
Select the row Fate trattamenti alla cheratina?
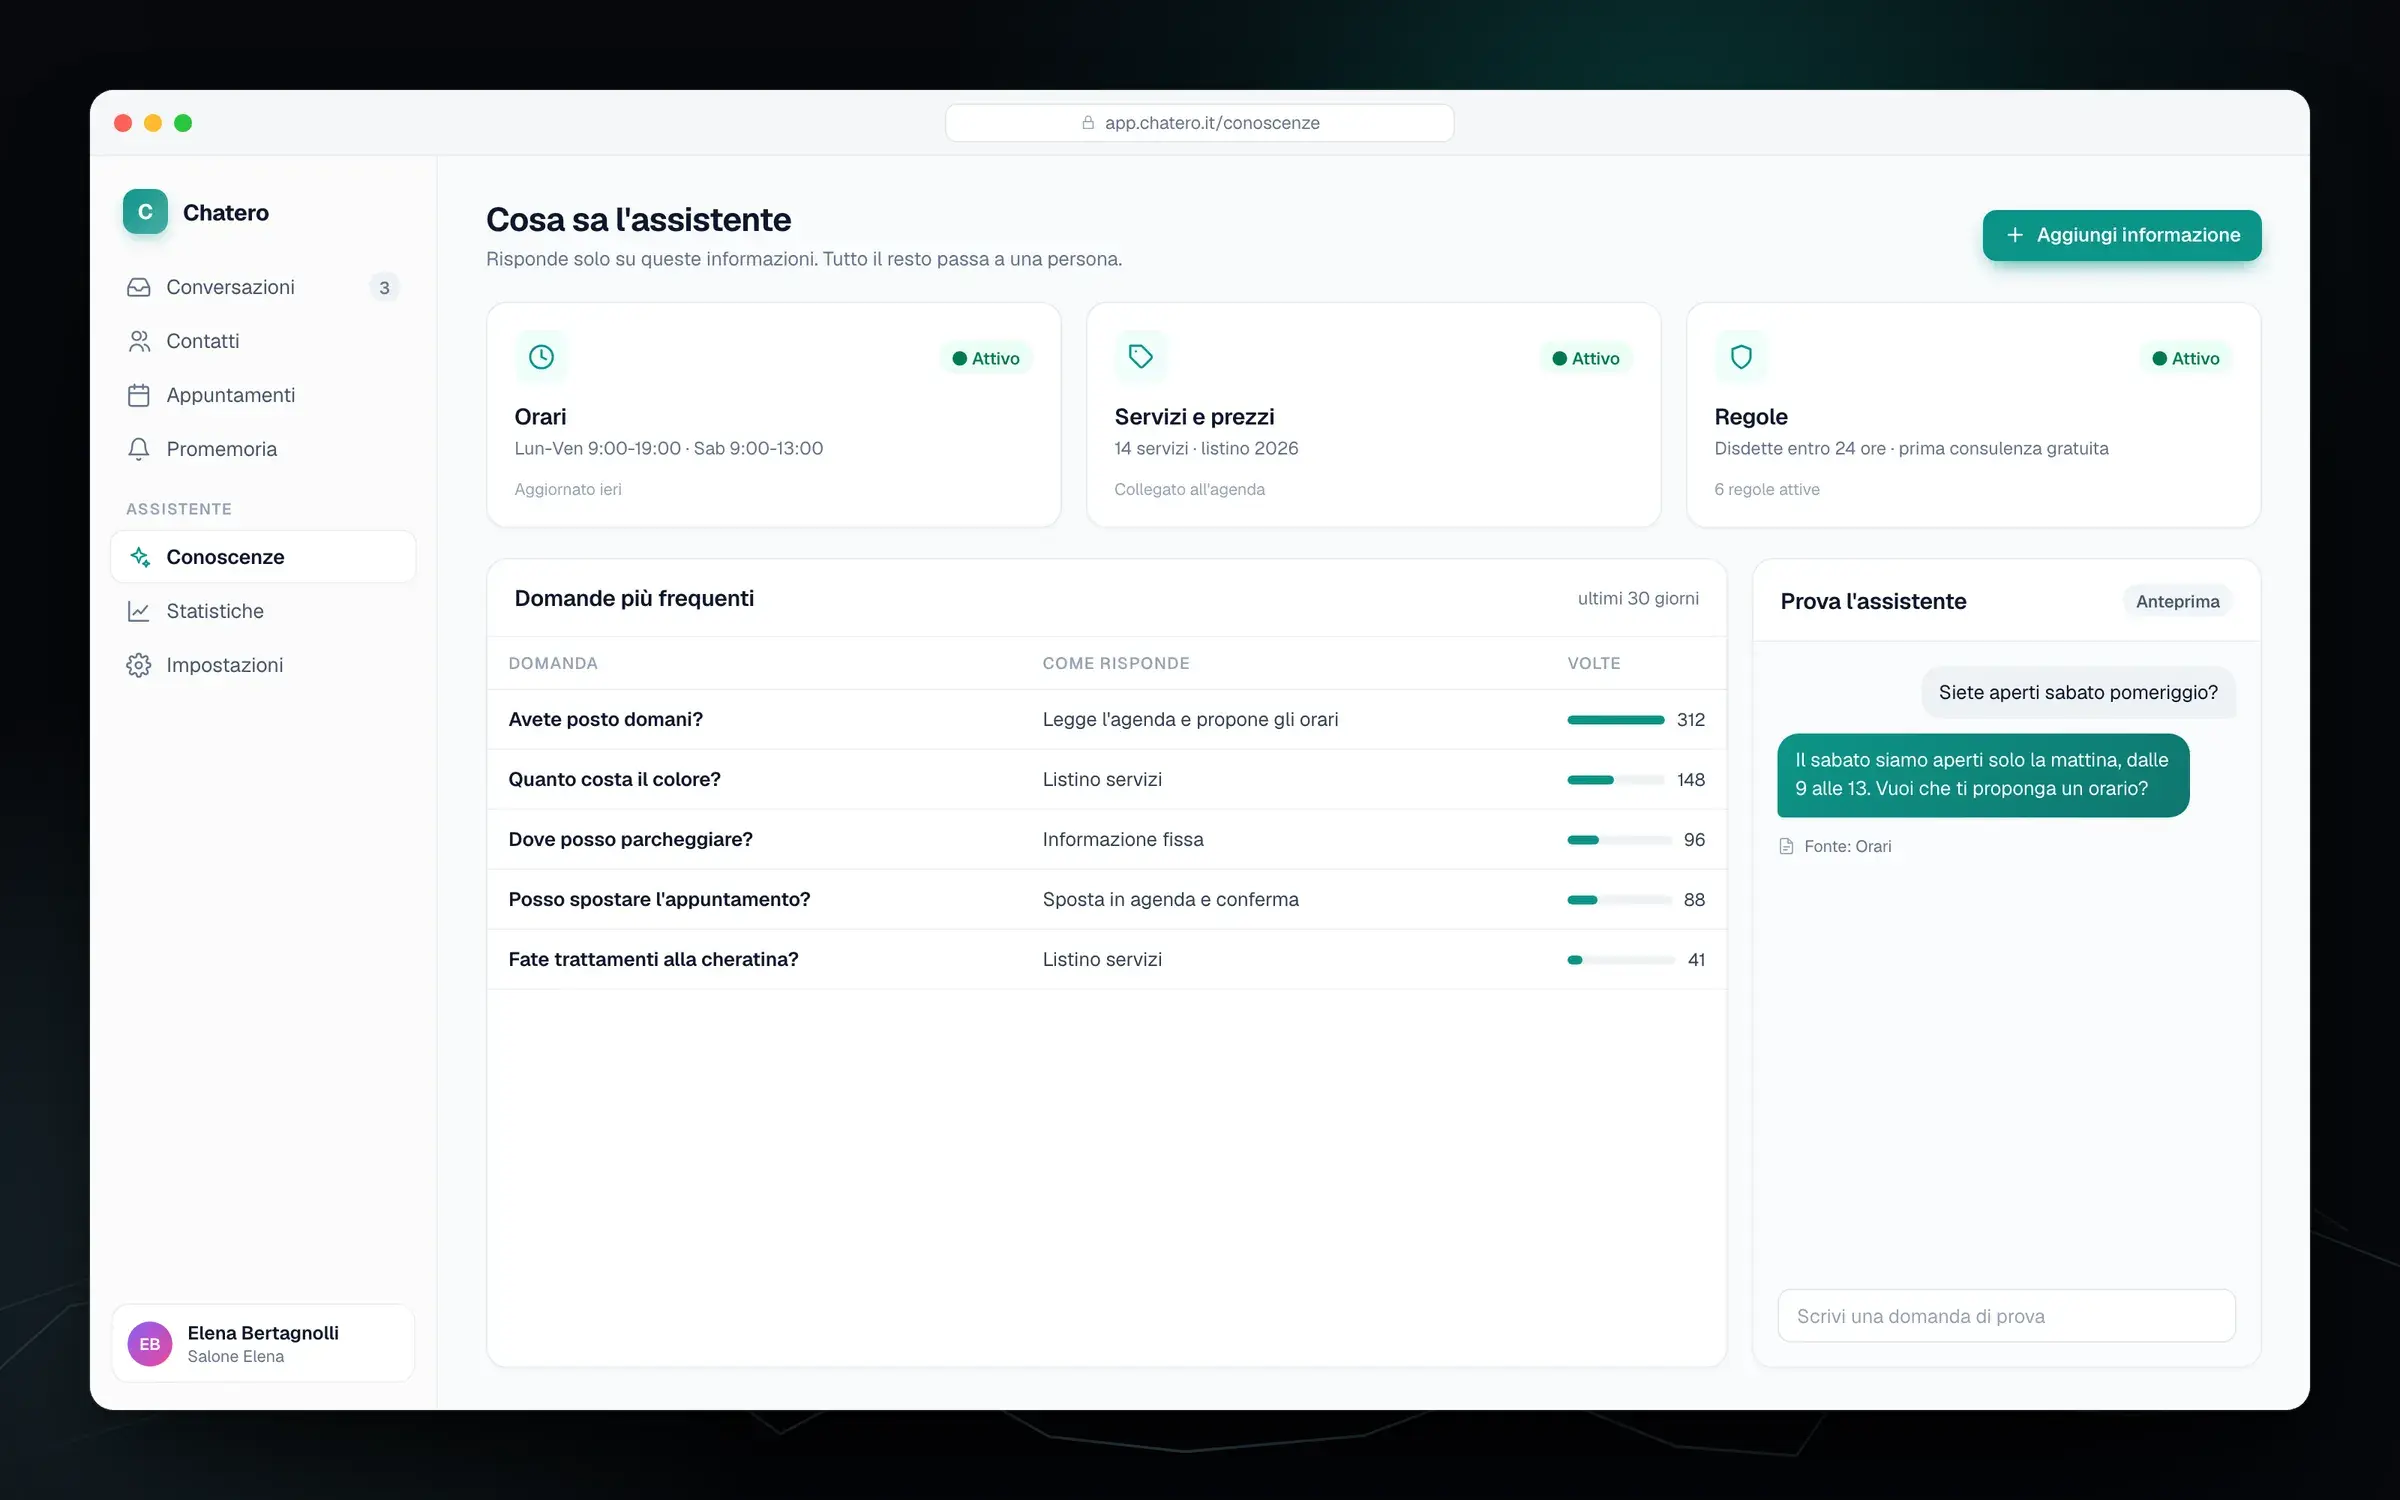1106,960
